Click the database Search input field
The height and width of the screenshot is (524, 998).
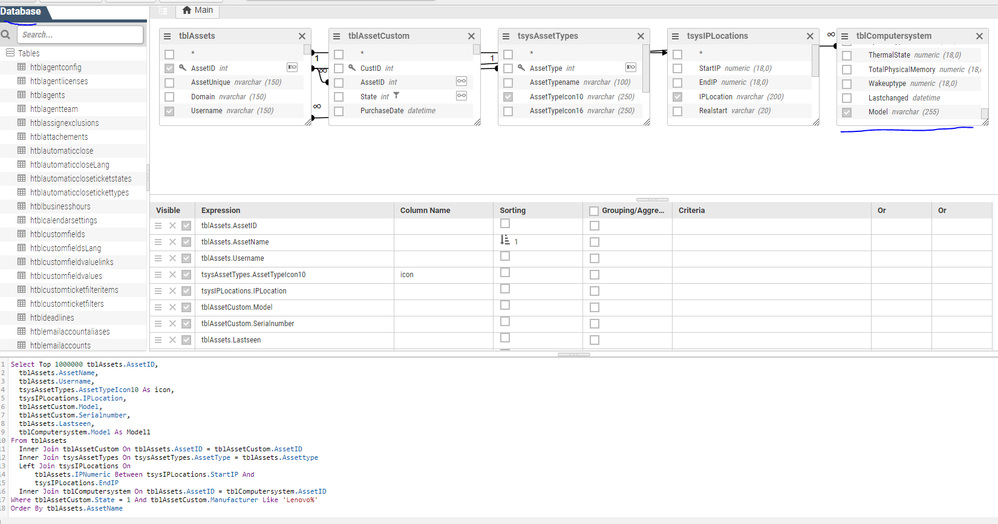77,34
